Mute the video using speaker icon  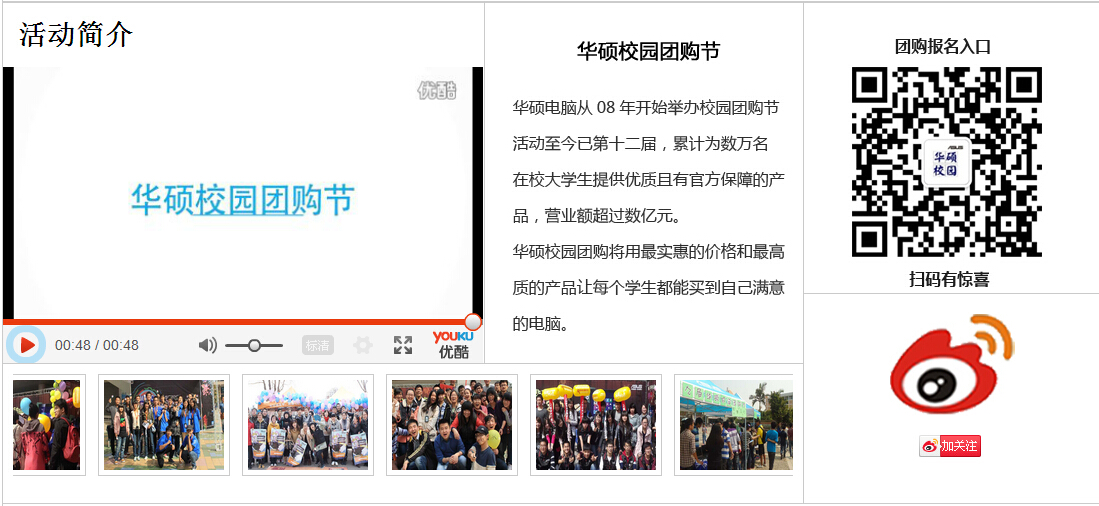pos(207,345)
